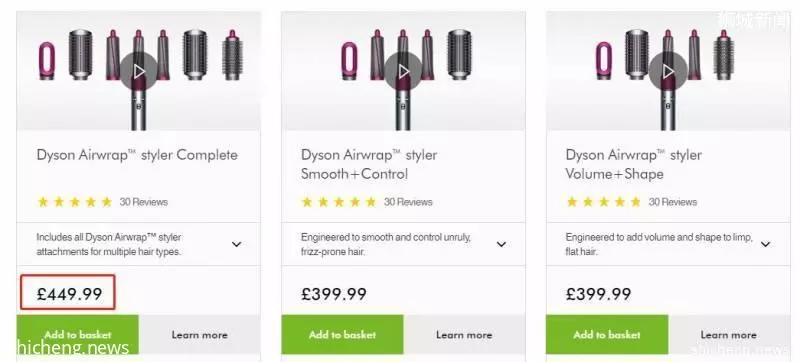Viewport: 800px width, 362px height.
Task: Open Learn more for Smooth+Control
Action: coord(464,334)
